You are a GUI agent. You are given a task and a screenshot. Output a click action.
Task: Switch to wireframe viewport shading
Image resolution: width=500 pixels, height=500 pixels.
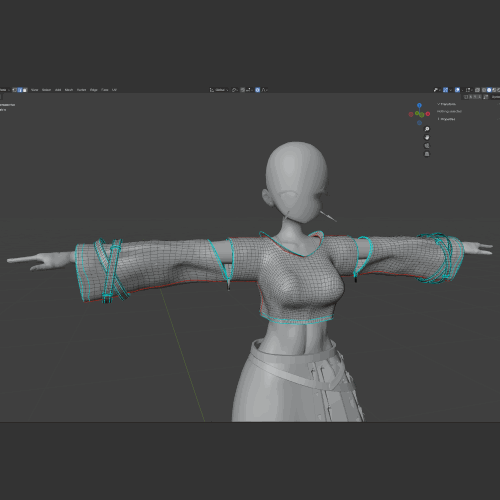pos(484,90)
